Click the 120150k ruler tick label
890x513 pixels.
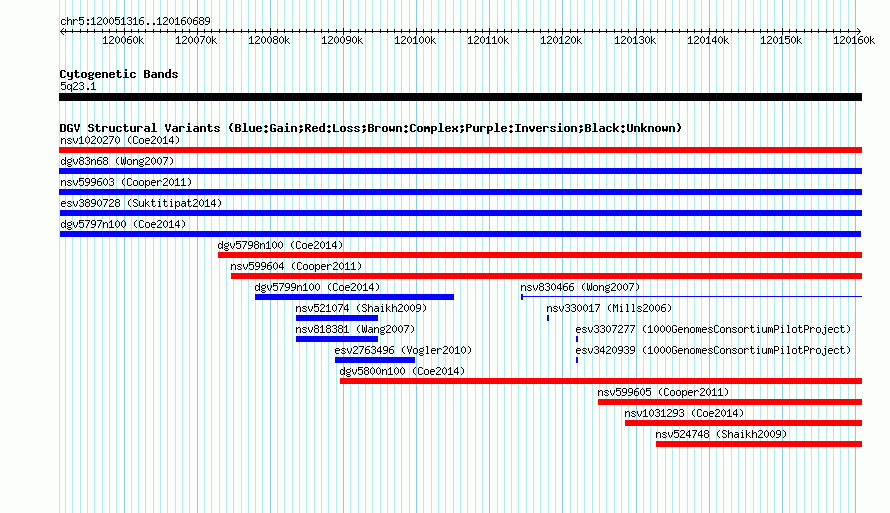click(x=781, y=40)
